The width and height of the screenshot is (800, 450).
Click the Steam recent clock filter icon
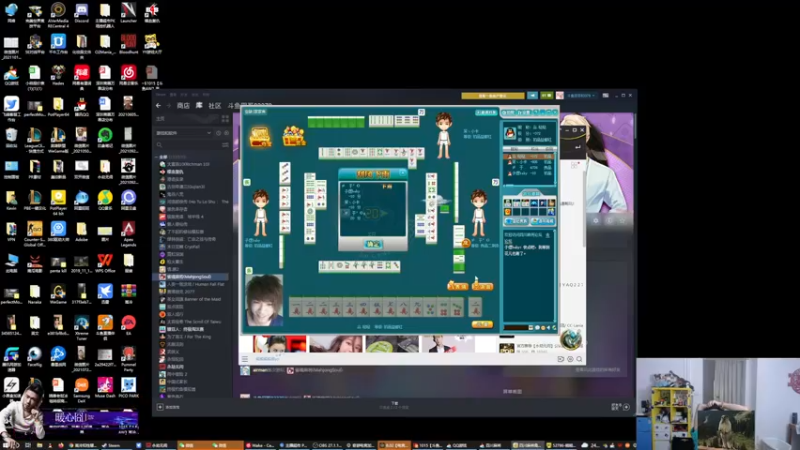218,133
